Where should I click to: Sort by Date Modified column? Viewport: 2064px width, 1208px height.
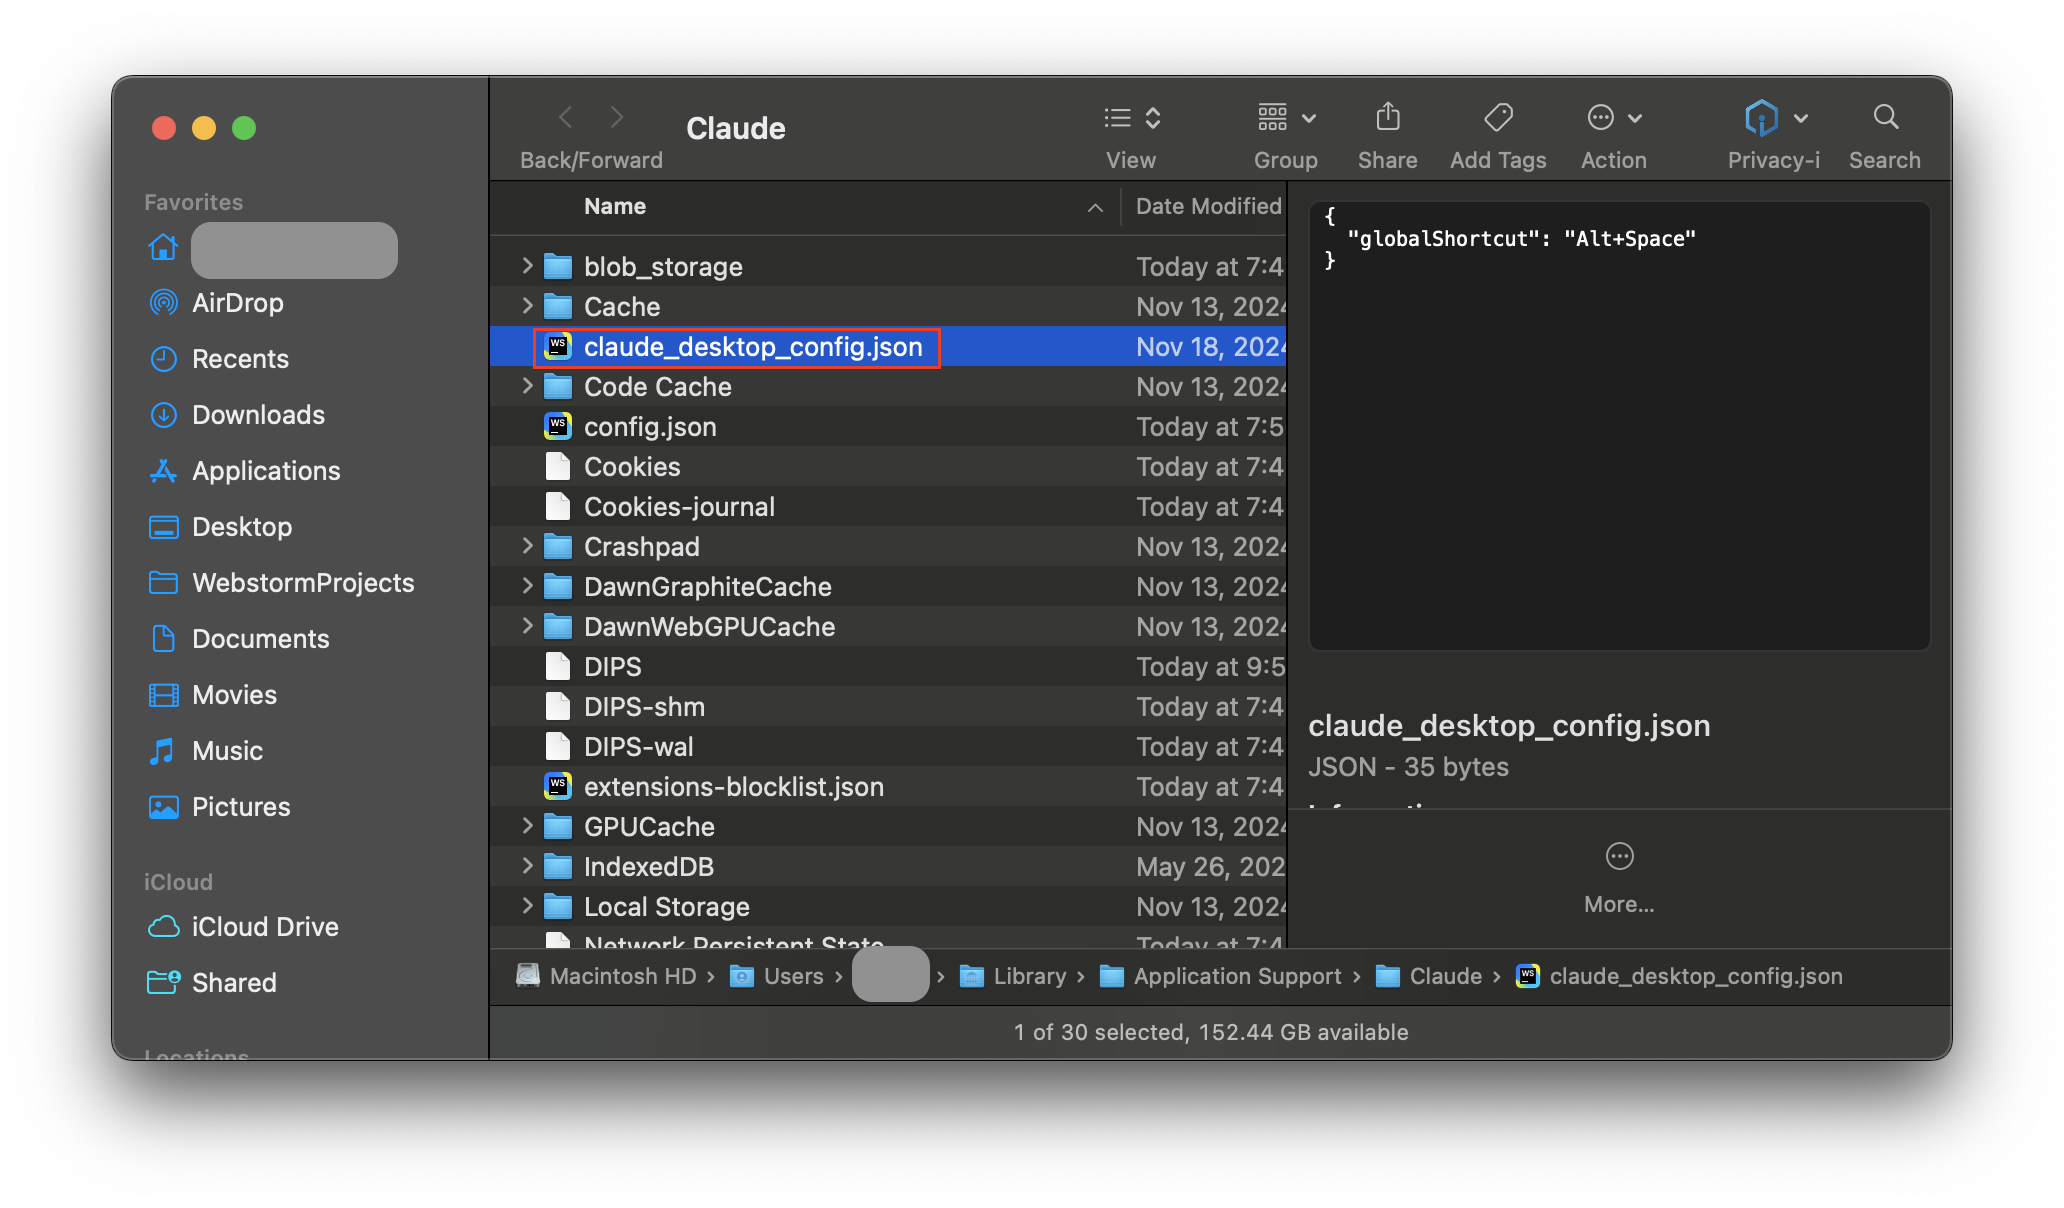click(x=1207, y=207)
